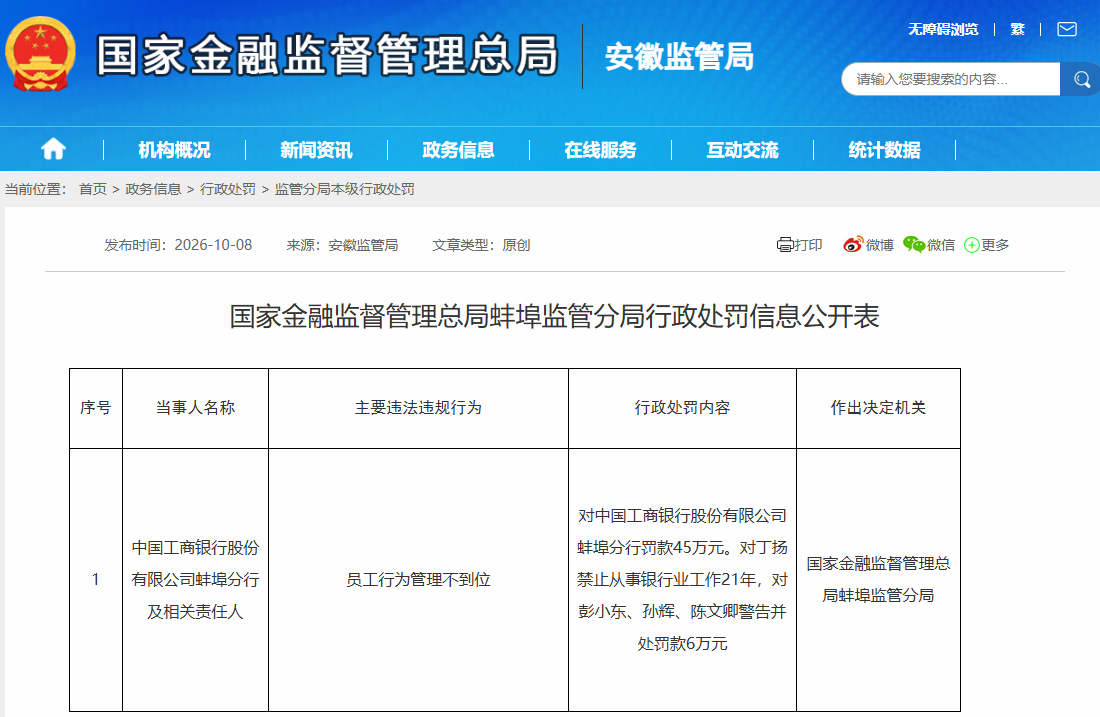Click 政务信息 in the breadcrumb trail

153,189
